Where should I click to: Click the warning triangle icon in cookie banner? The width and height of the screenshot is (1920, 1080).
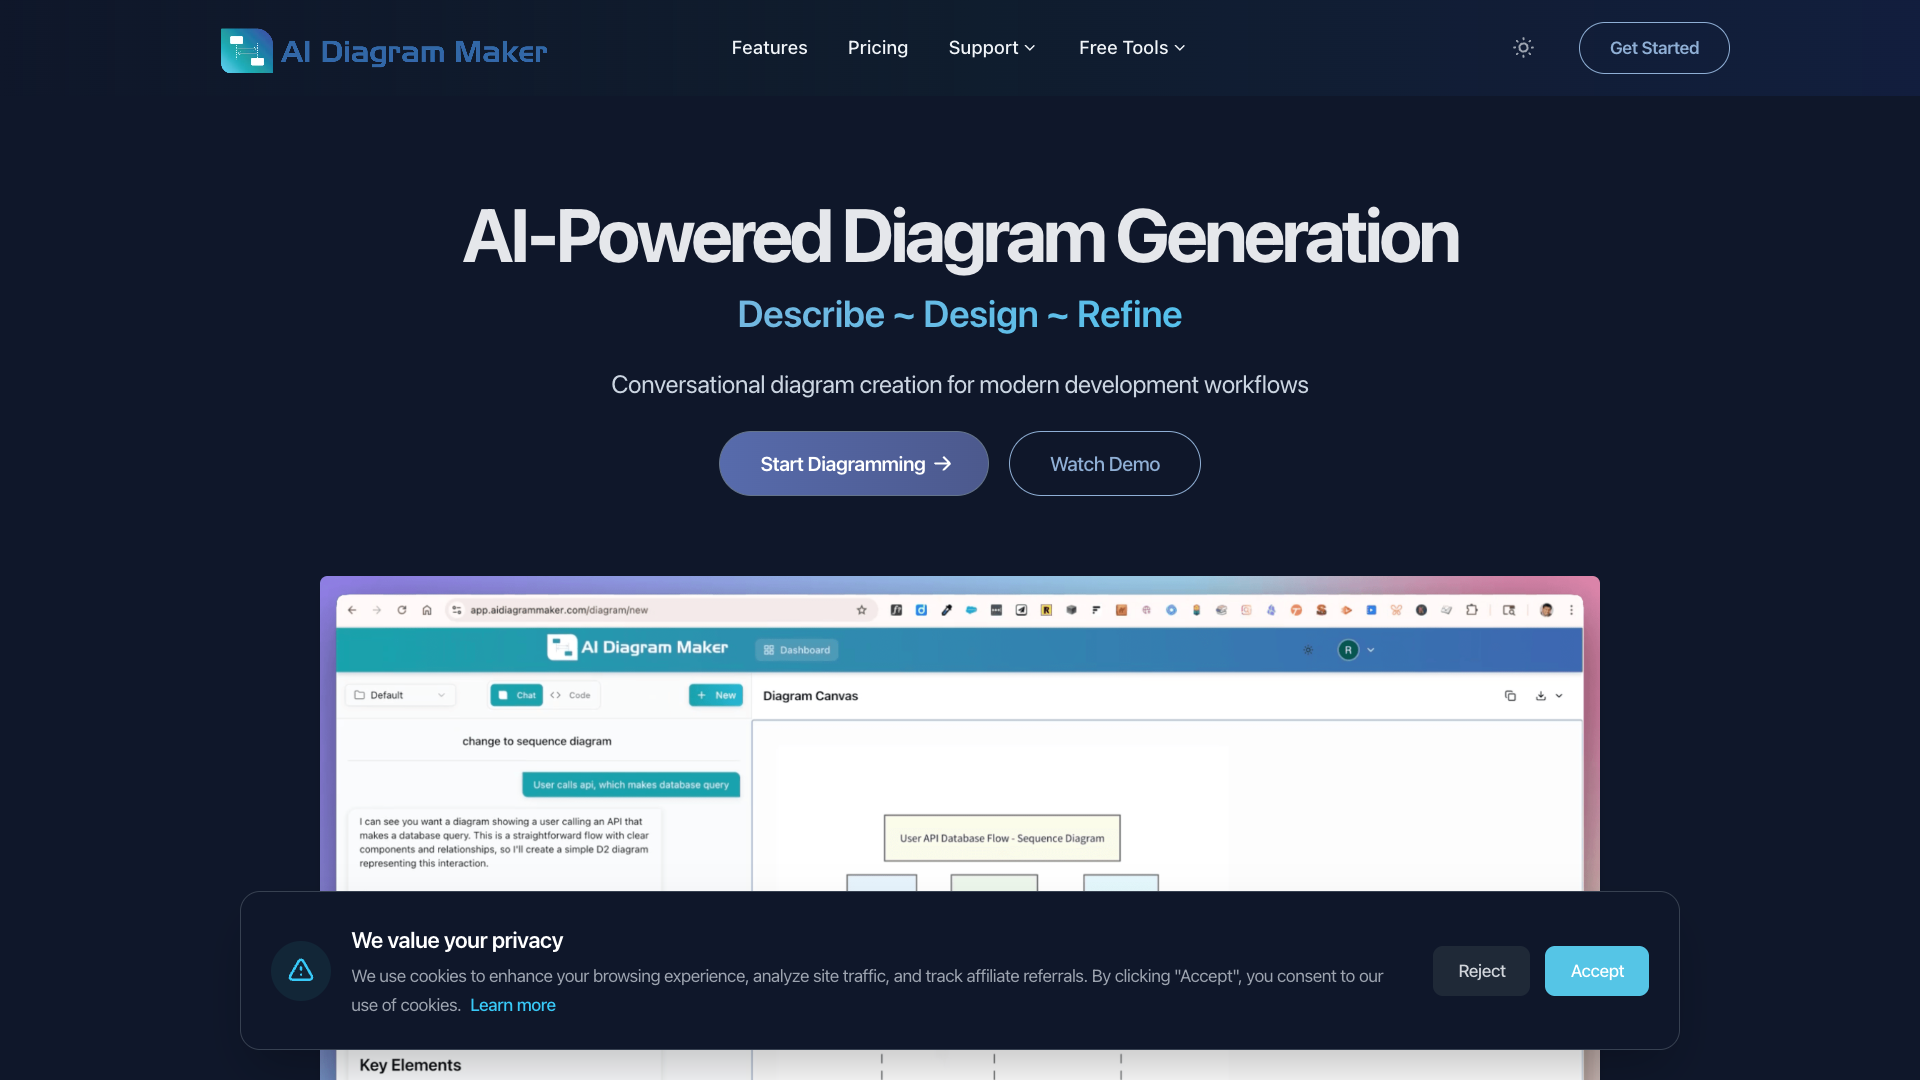(x=301, y=970)
